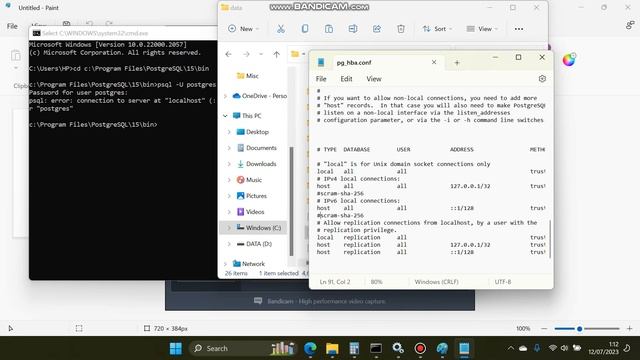Click Windows (CRLF) in Notepad status bar
This screenshot has height=360, width=640.
pos(436,282)
